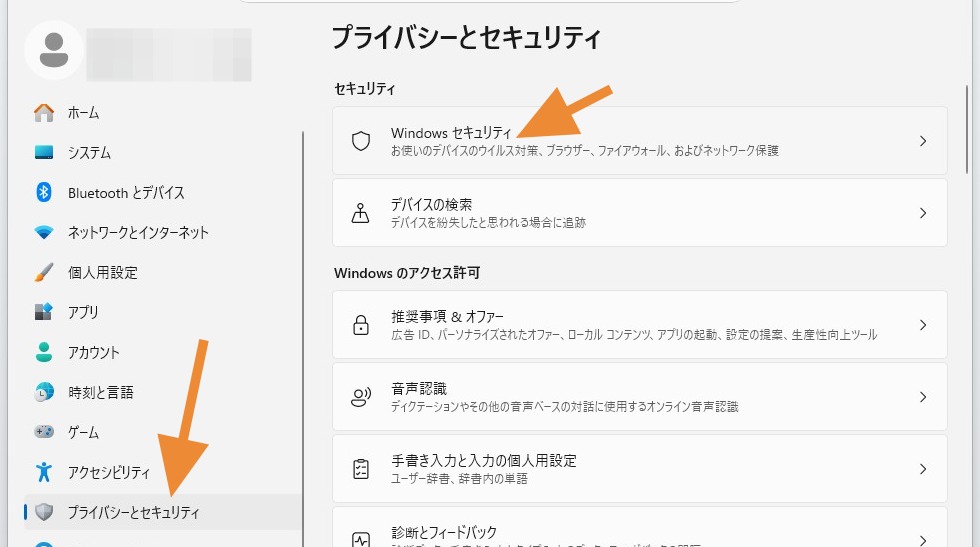The image size is (980, 547).
Task: Open アカウント settings page
Action: coord(162,352)
